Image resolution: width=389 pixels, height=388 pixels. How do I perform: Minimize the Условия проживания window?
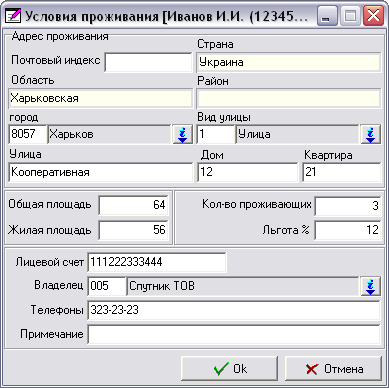click(327, 16)
